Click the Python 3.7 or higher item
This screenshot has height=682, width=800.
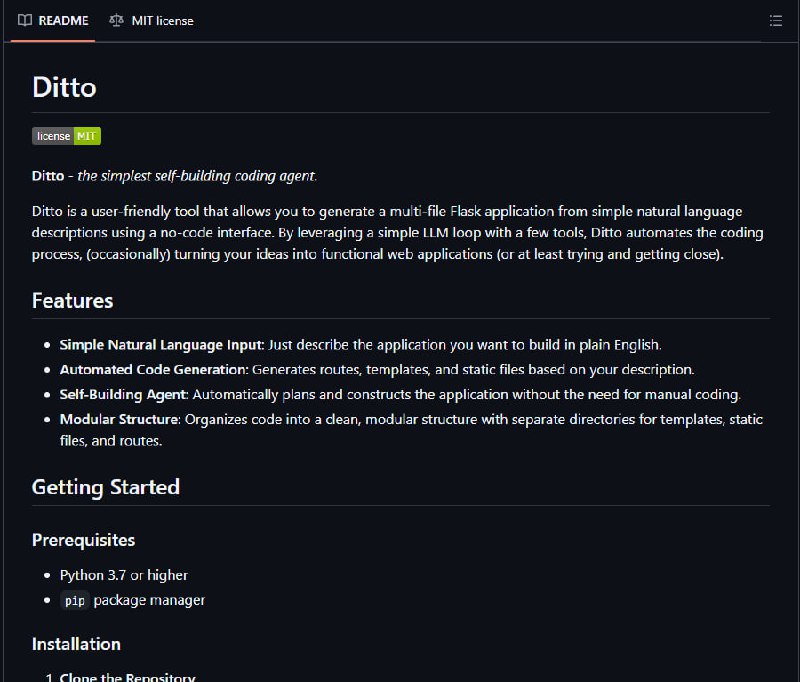pyautogui.click(x=123, y=575)
